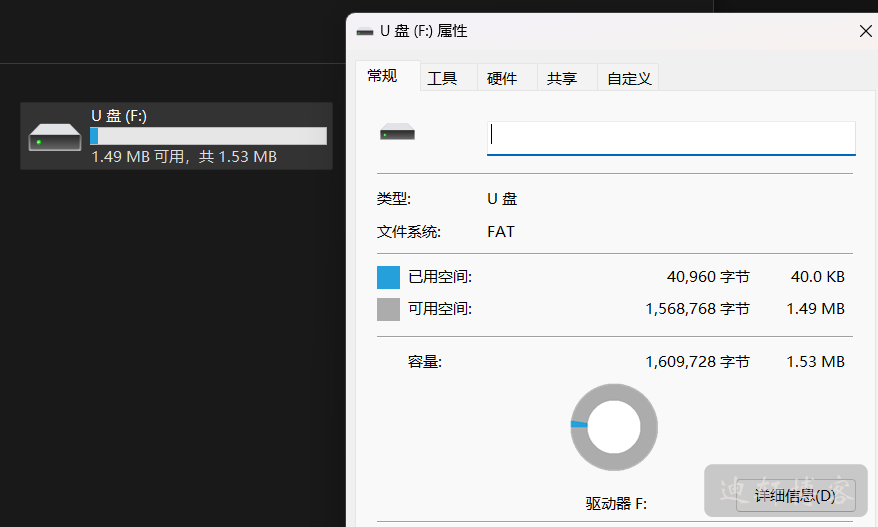Click the gray 可用空间 color swatch
878x527 pixels.
(x=388, y=309)
